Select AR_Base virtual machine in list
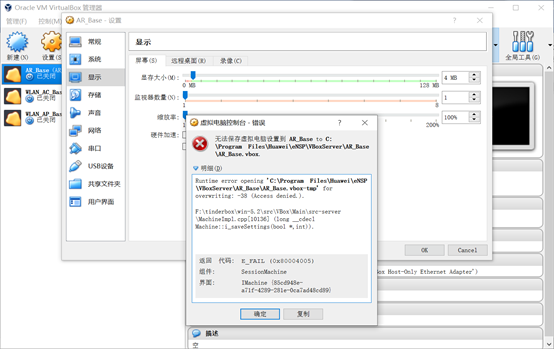Viewport: 554px width, 363px height. click(x=32, y=74)
